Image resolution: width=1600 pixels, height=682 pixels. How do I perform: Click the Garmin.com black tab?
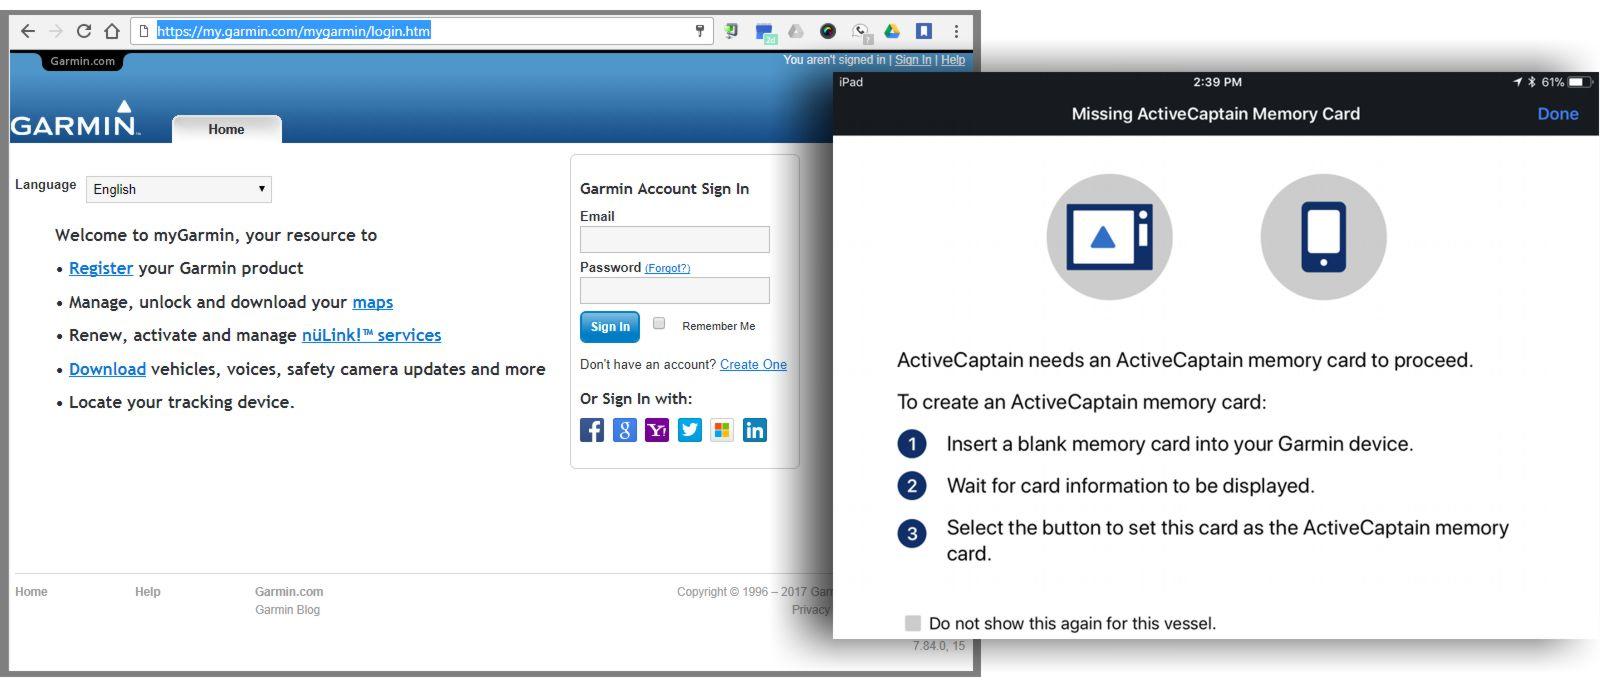click(x=83, y=61)
